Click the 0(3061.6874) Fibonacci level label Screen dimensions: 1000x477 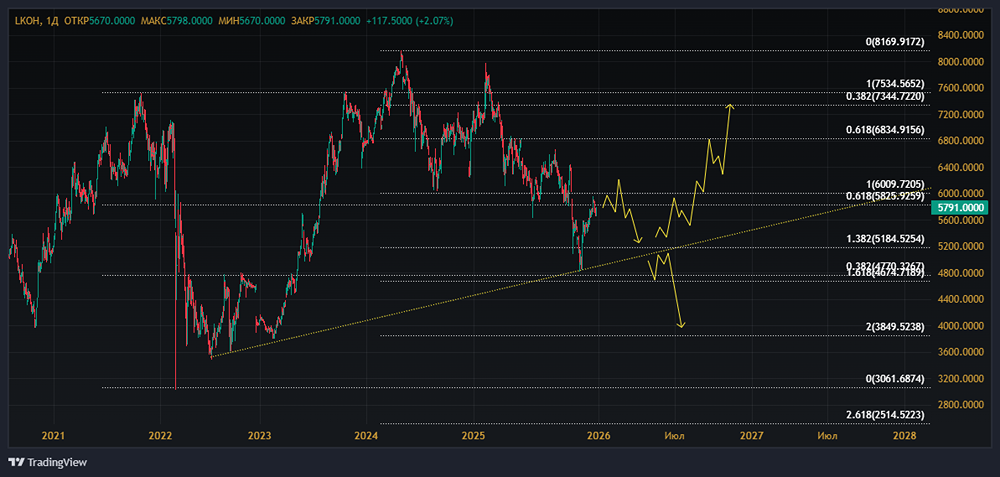pyautogui.click(x=895, y=380)
